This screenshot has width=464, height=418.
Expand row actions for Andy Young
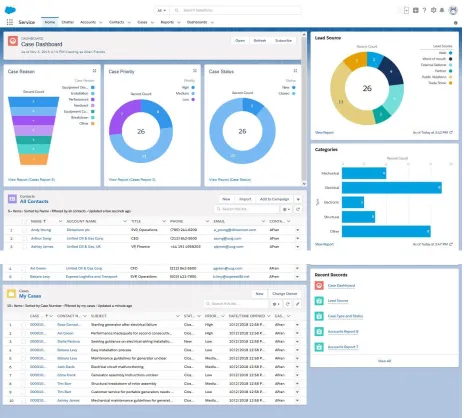tap(297, 230)
